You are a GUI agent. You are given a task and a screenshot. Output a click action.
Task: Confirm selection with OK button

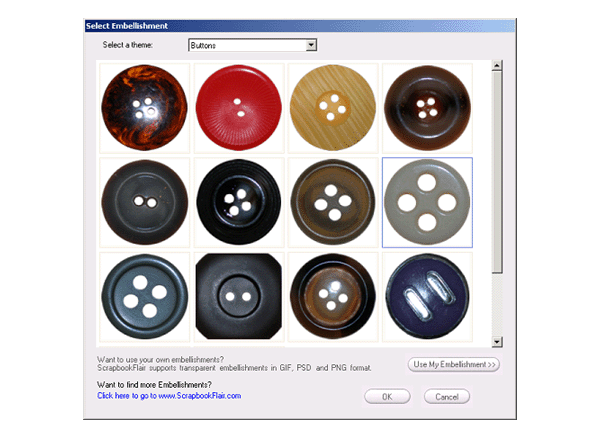coord(387,397)
